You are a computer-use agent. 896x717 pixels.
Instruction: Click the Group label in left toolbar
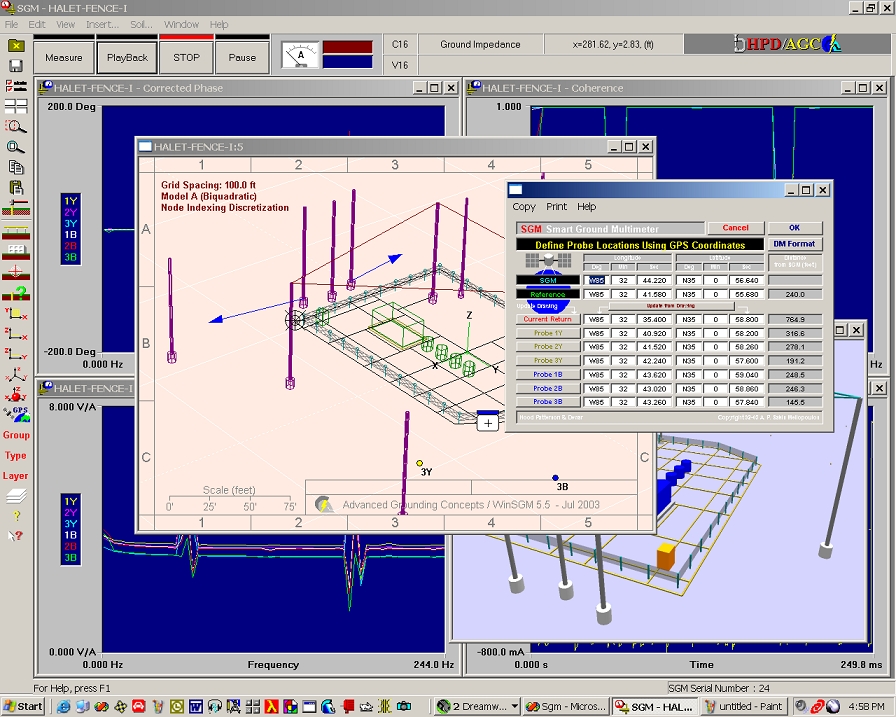(16, 435)
